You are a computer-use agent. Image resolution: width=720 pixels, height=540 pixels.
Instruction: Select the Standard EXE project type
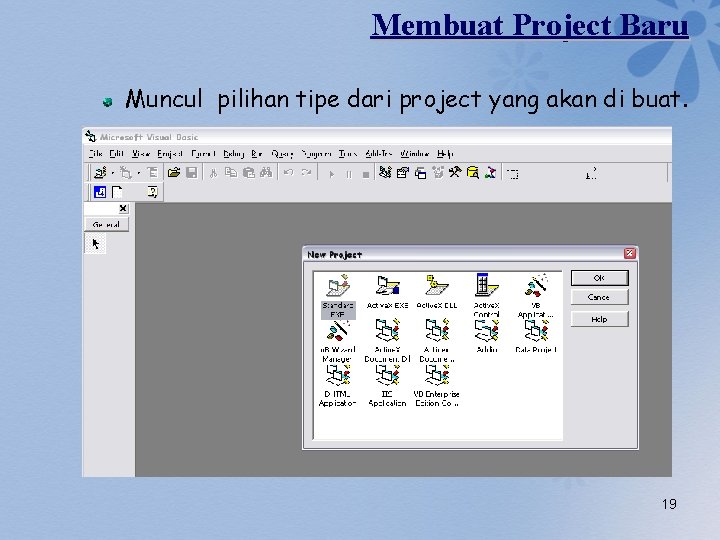tap(338, 296)
